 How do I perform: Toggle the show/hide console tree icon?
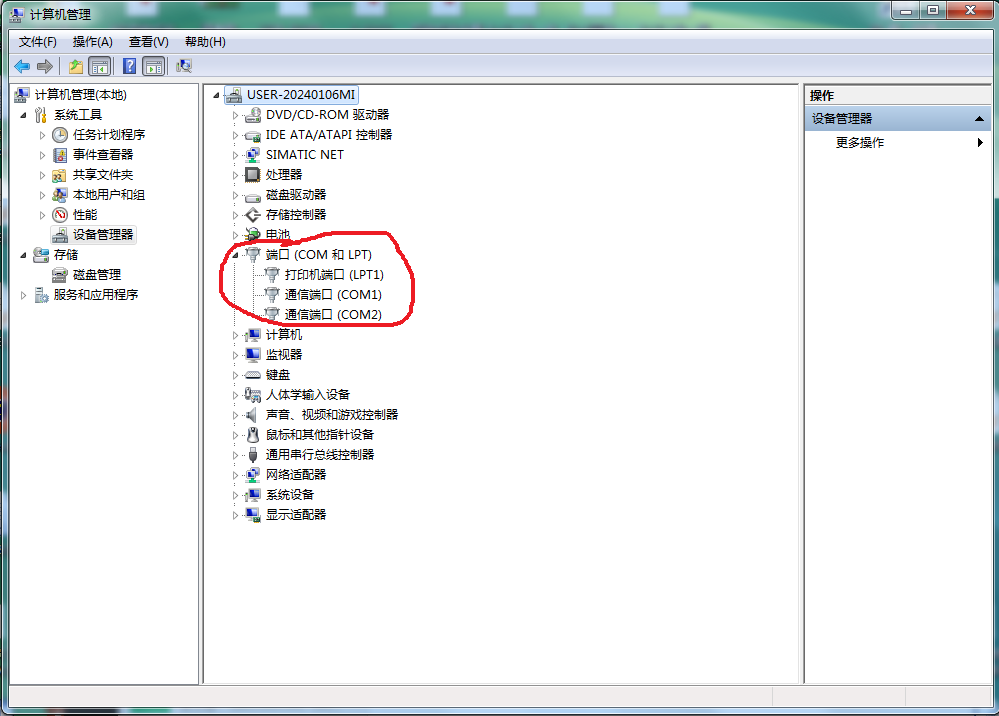point(100,66)
